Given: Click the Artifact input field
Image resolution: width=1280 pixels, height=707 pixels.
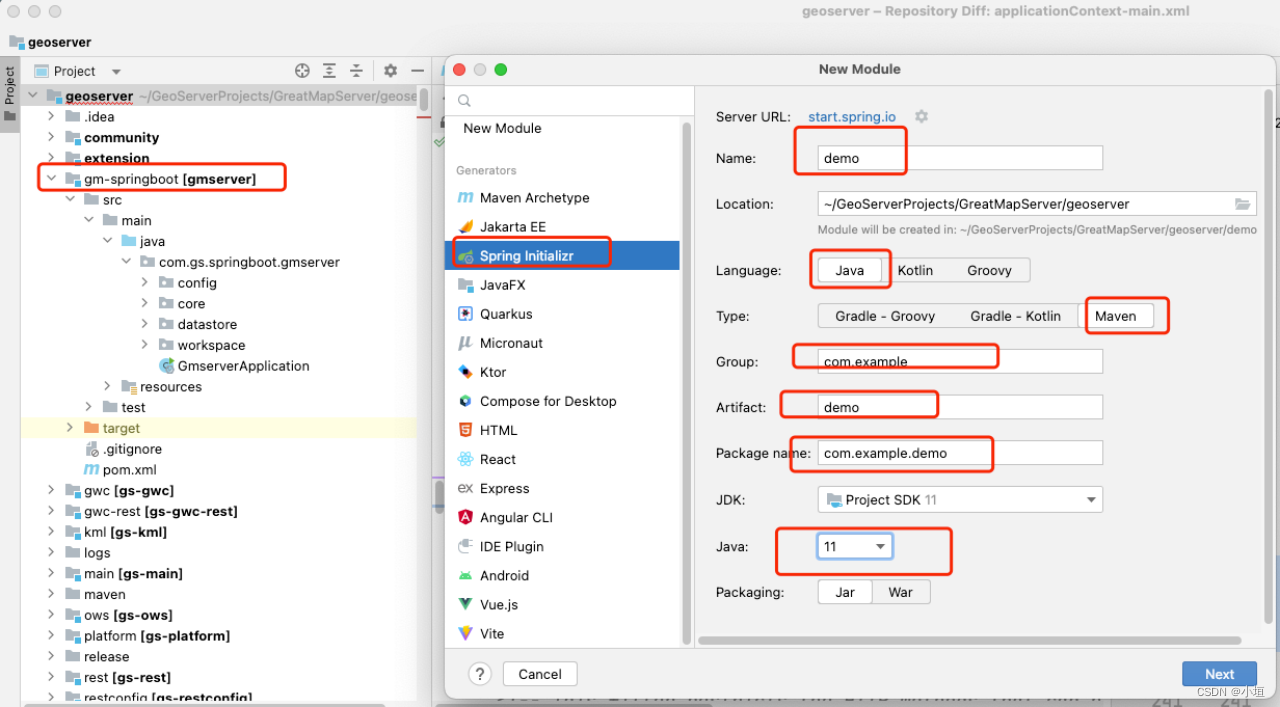Looking at the screenshot, I should (960, 407).
